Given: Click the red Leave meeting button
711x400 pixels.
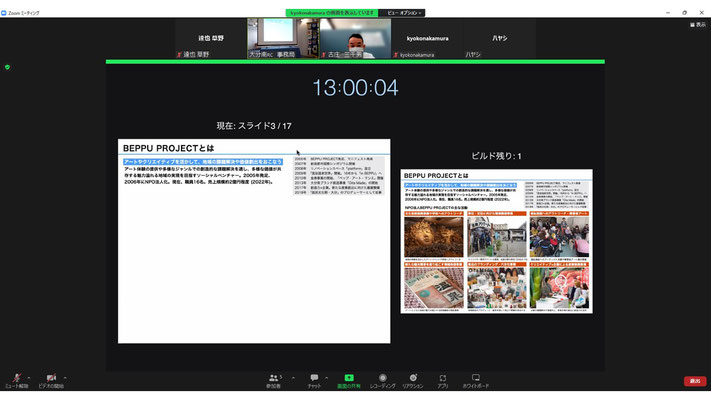Looking at the screenshot, I should point(695,381).
